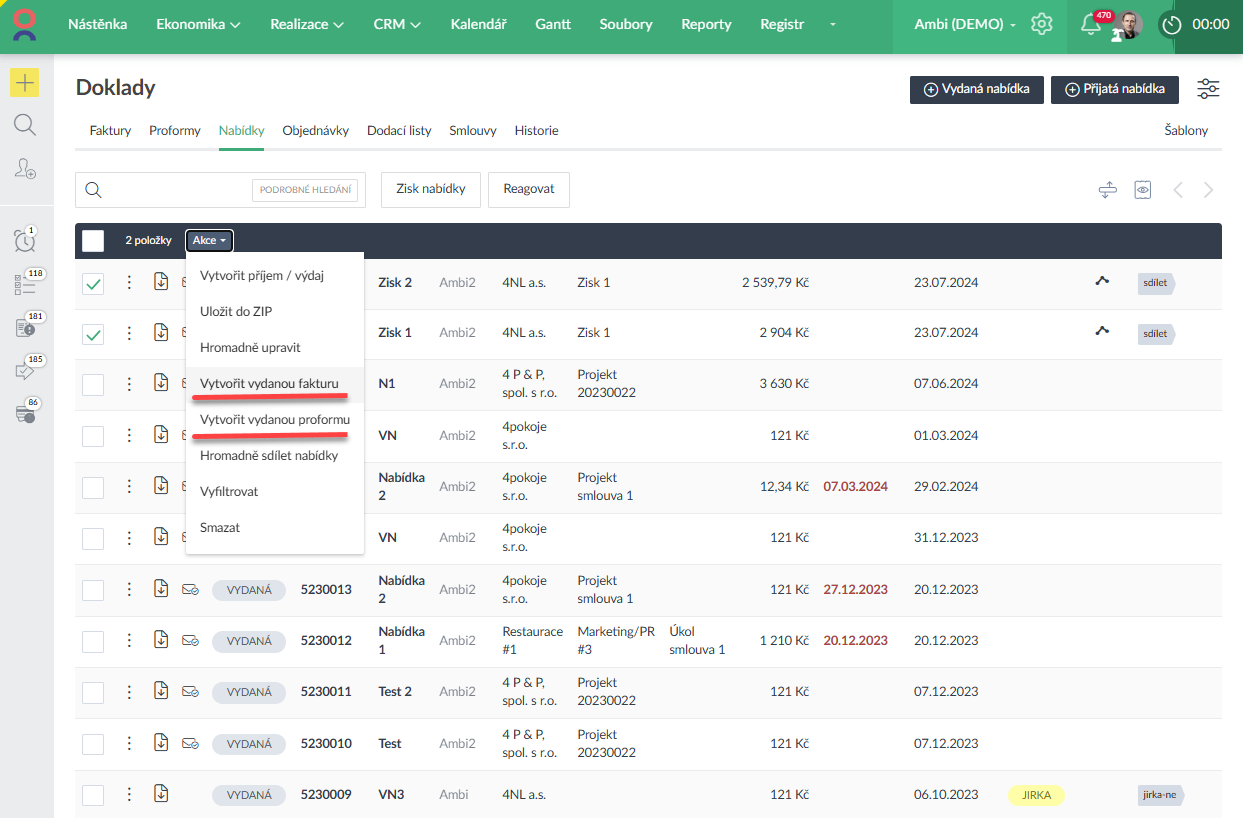
Task: Switch to the Objednávky tab
Action: 315,131
